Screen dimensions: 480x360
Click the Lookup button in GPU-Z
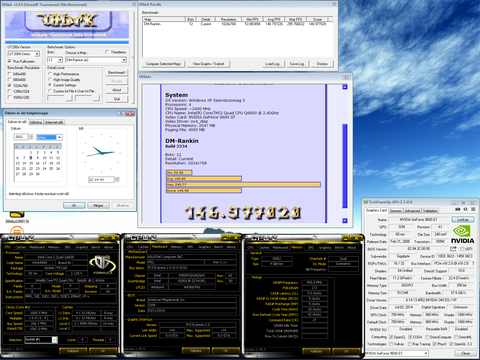click(463, 219)
